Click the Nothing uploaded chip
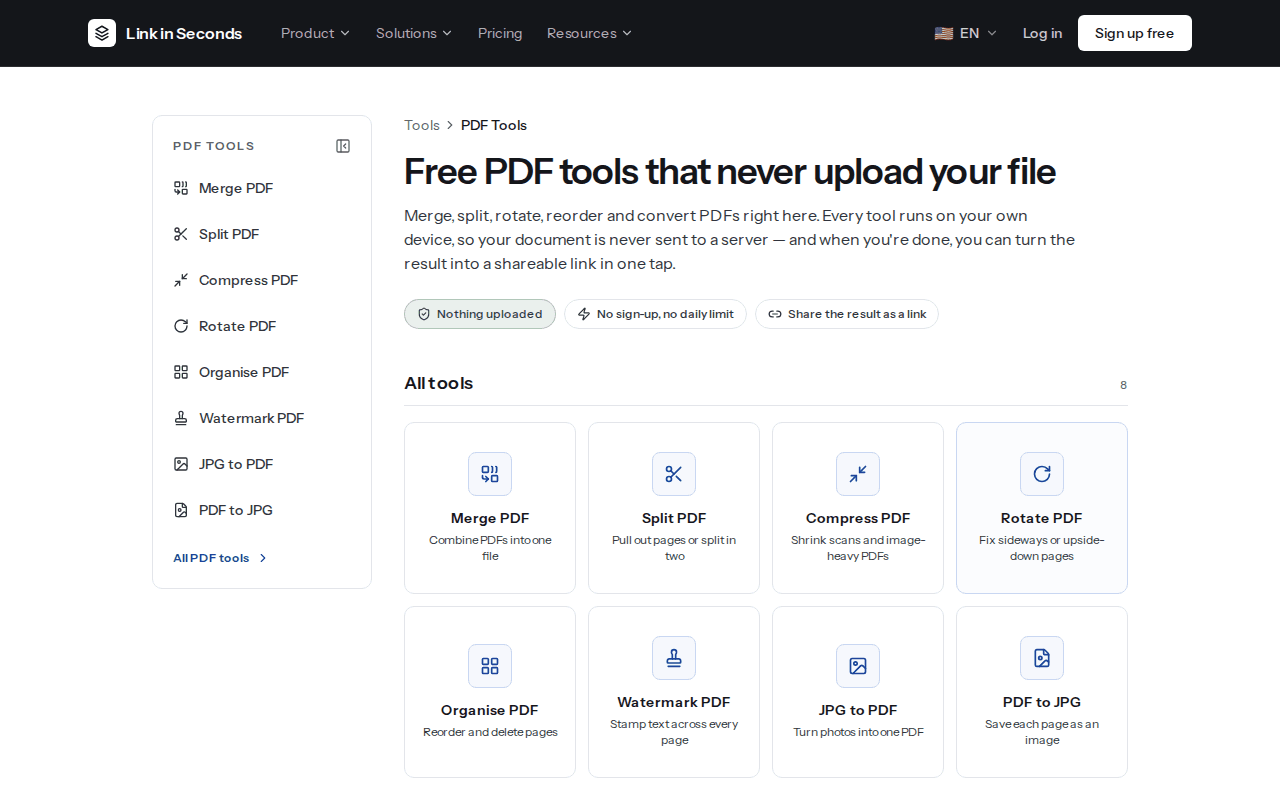Image resolution: width=1280 pixels, height=800 pixels. click(480, 314)
